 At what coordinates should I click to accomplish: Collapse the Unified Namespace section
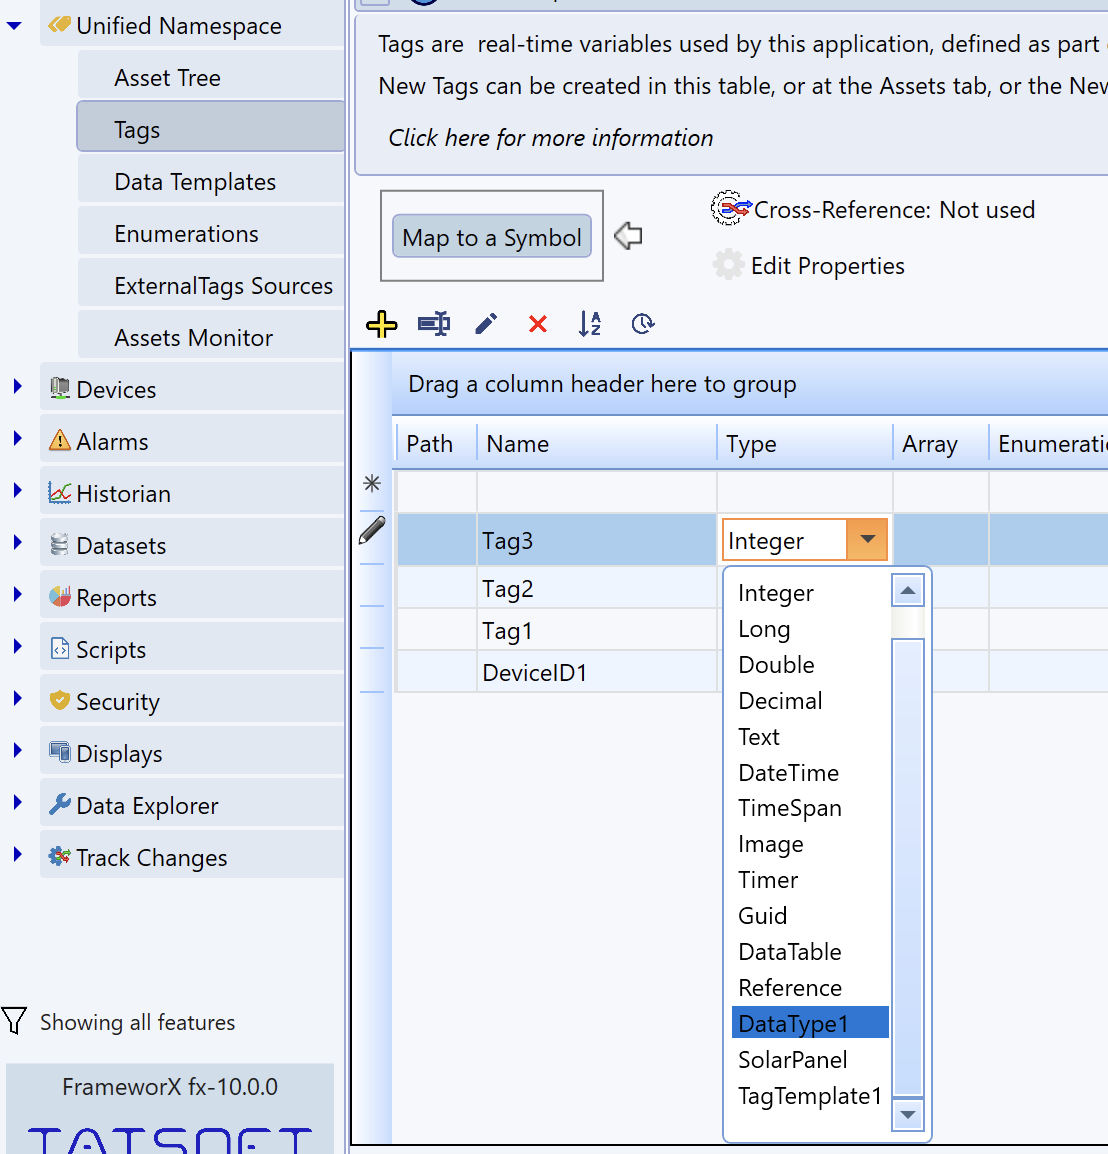[15, 26]
